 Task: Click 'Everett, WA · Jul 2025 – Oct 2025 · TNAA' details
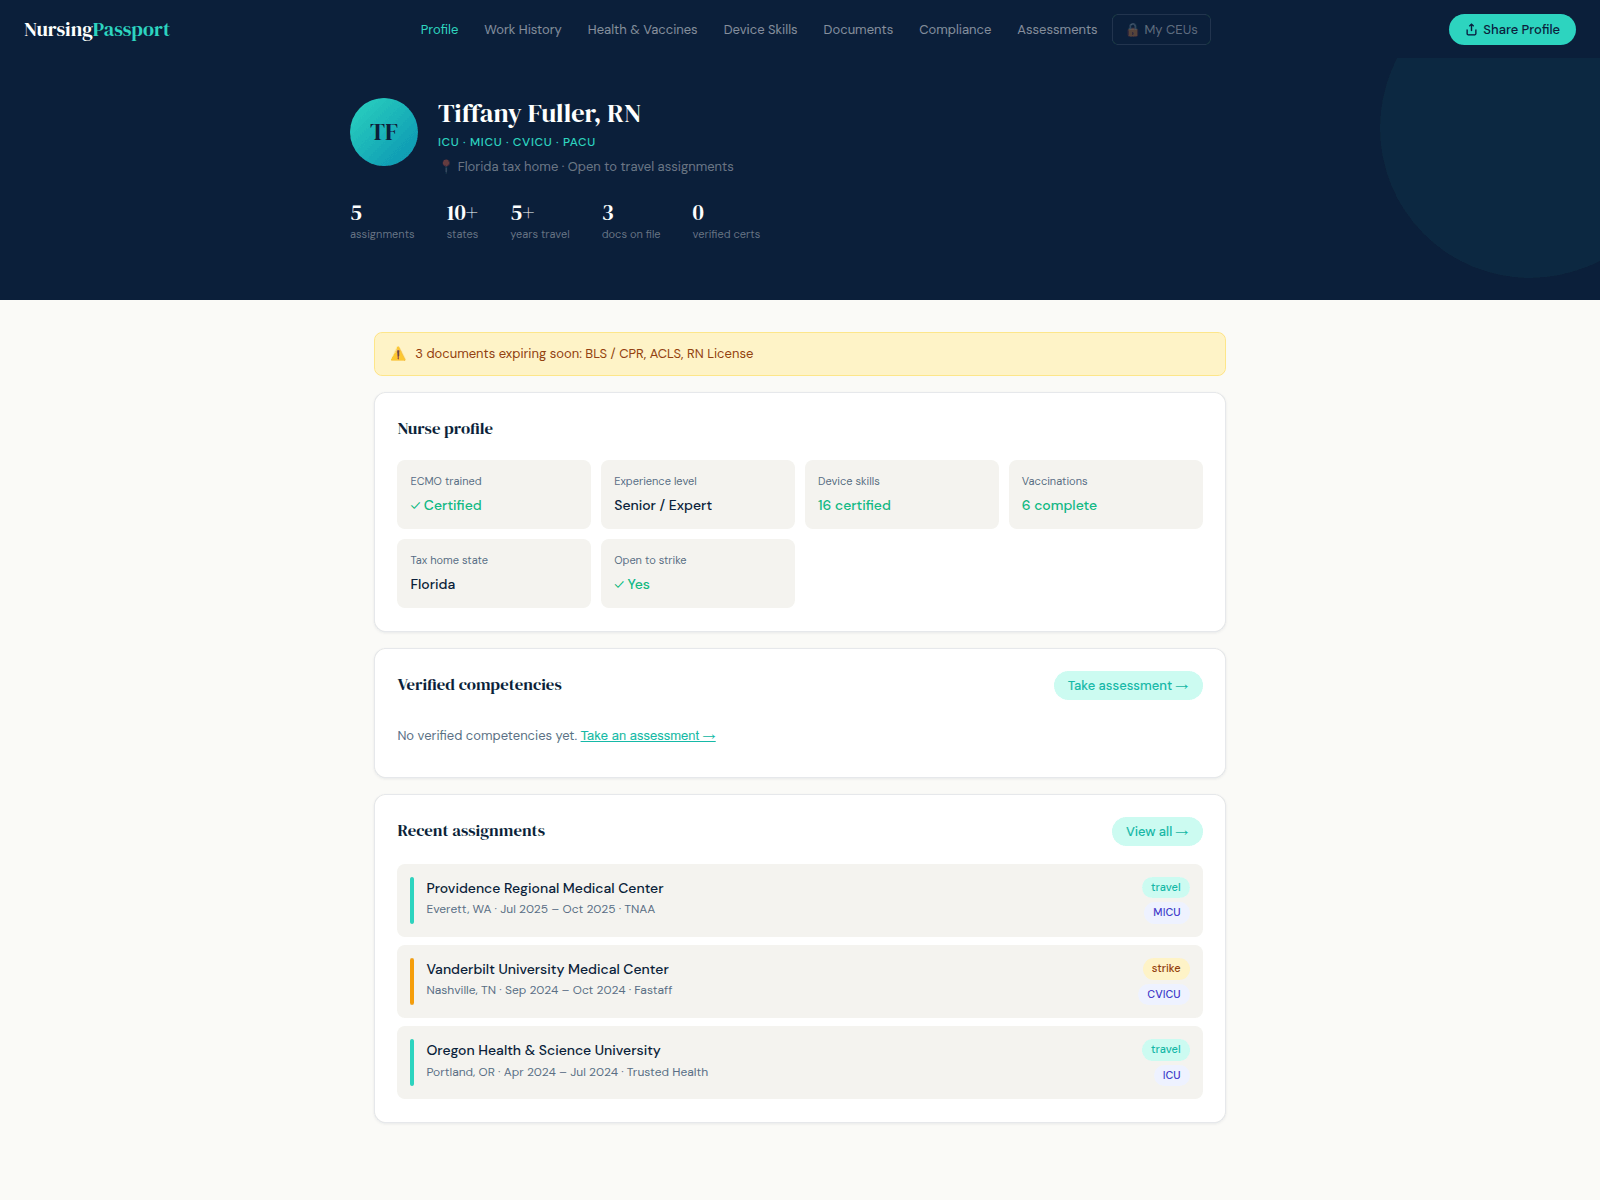tap(541, 910)
